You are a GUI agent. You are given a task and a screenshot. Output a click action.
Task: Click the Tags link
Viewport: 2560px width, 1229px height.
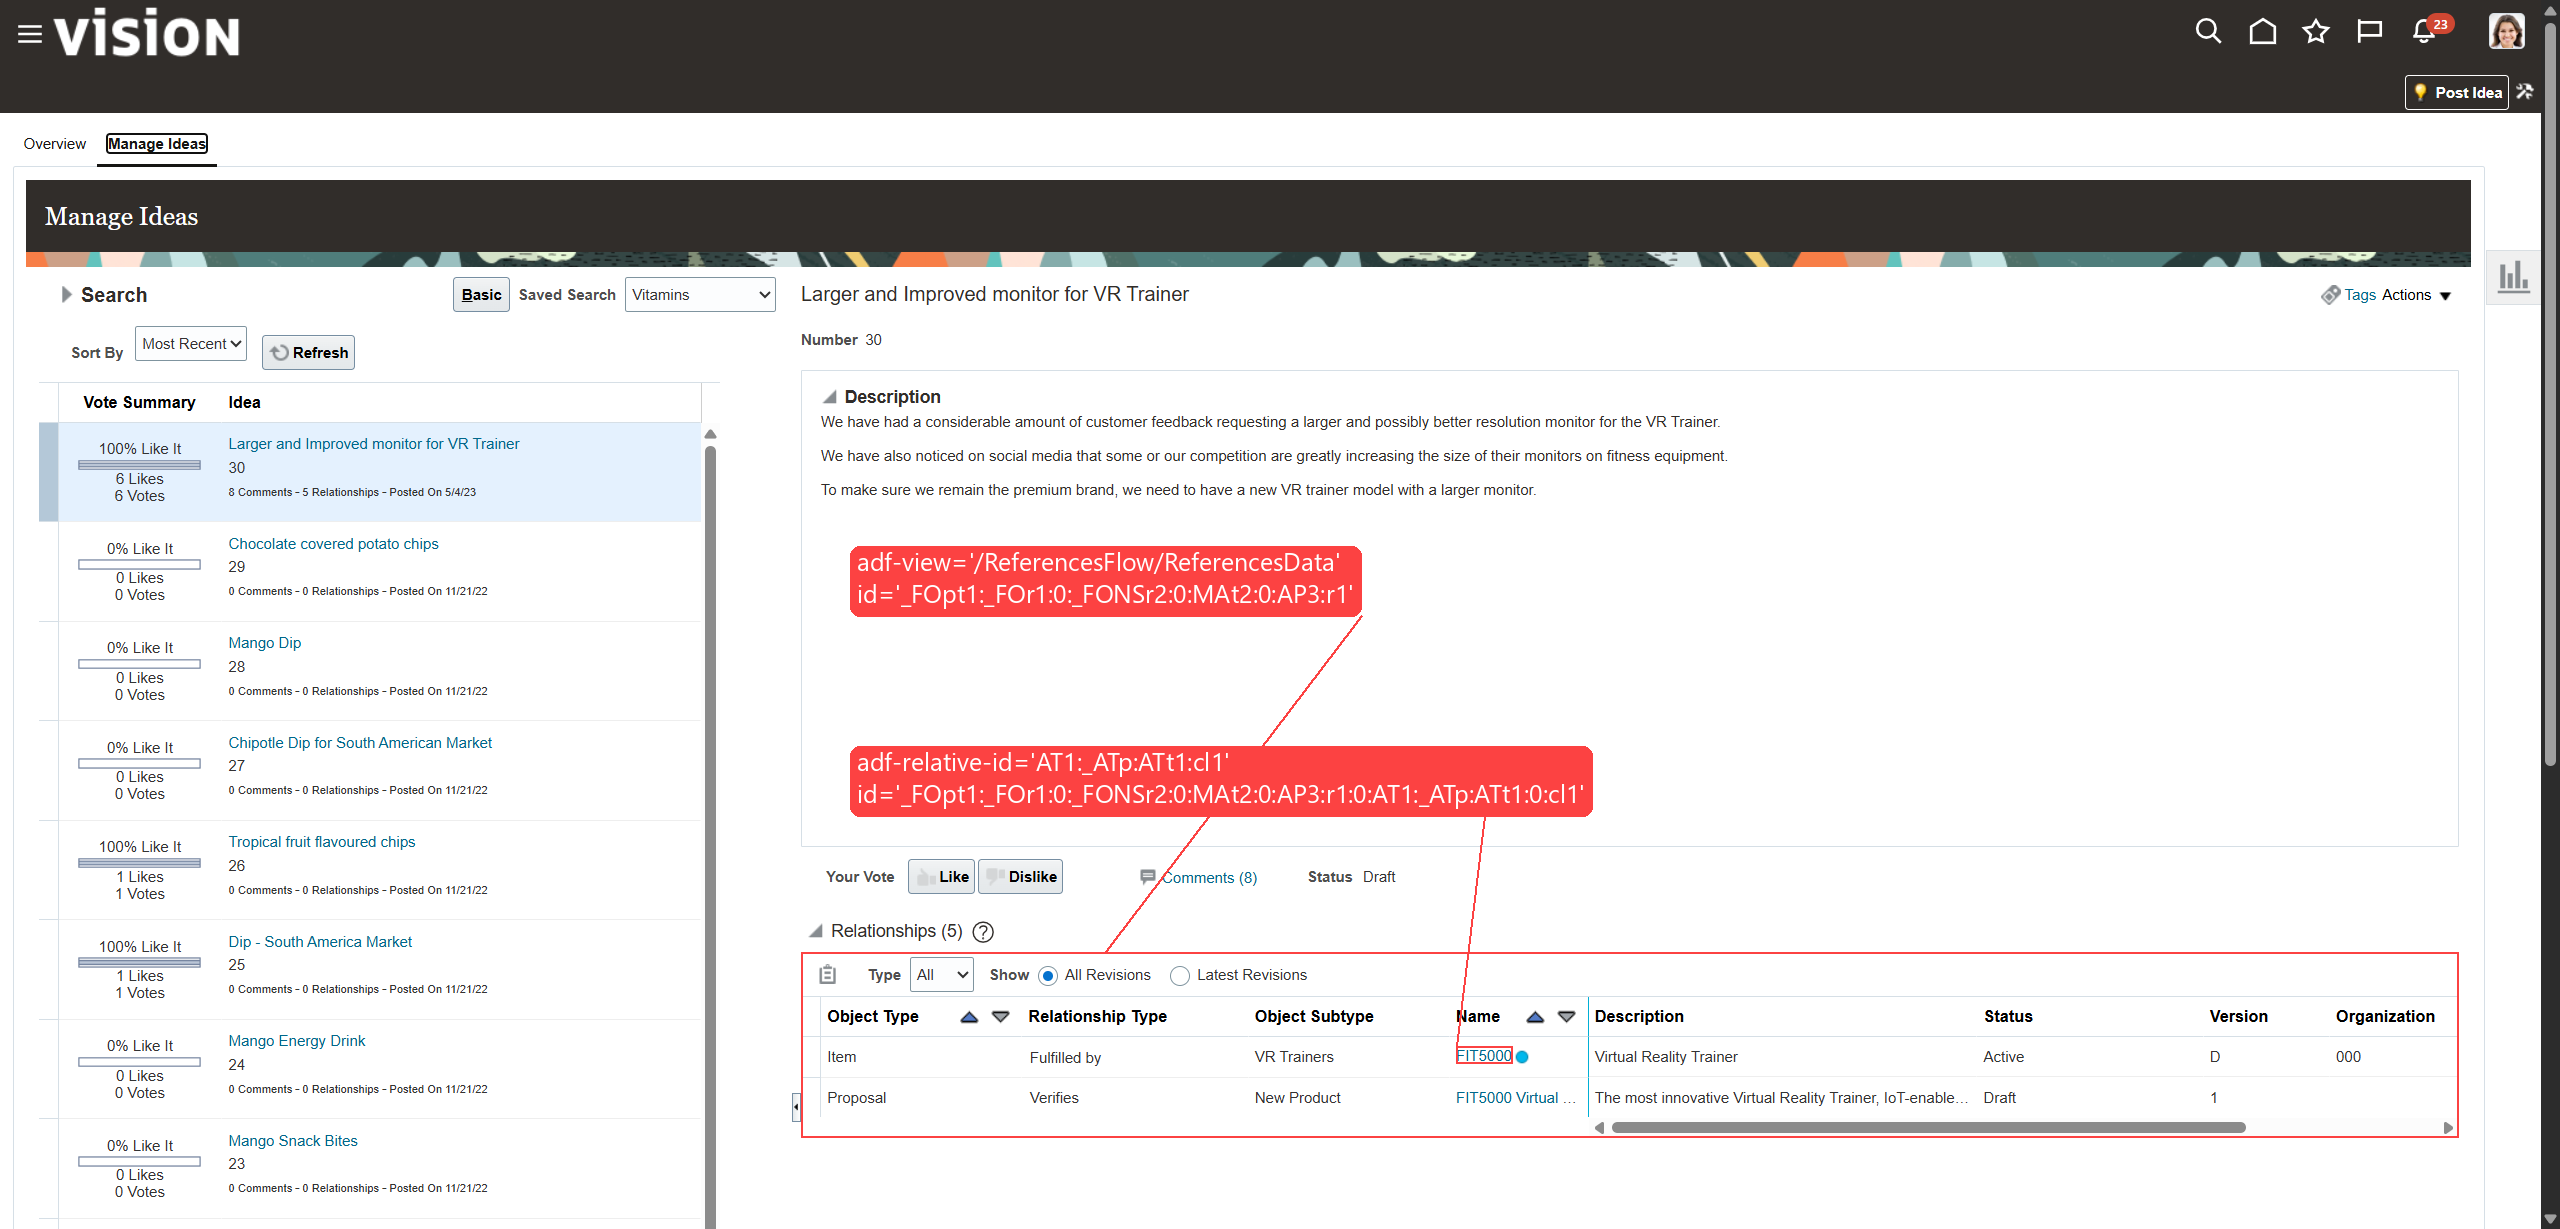pos(2360,295)
